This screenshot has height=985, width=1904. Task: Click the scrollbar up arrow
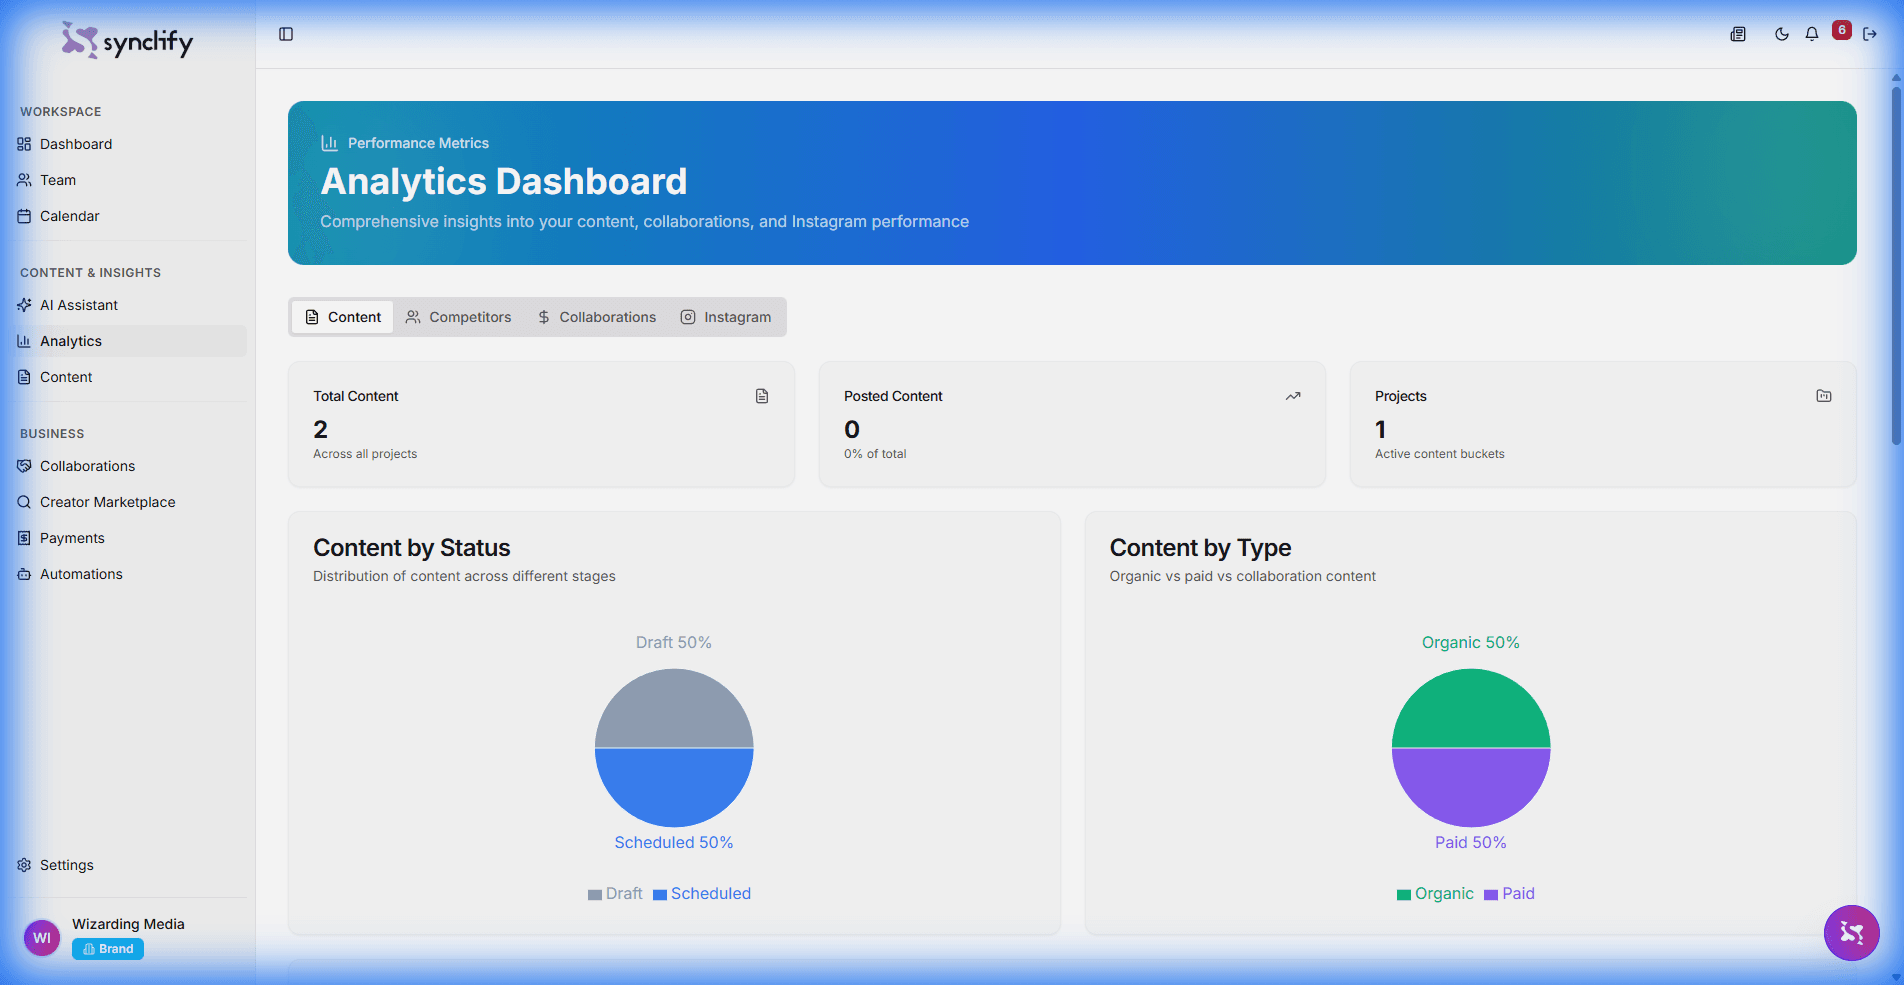1895,78
